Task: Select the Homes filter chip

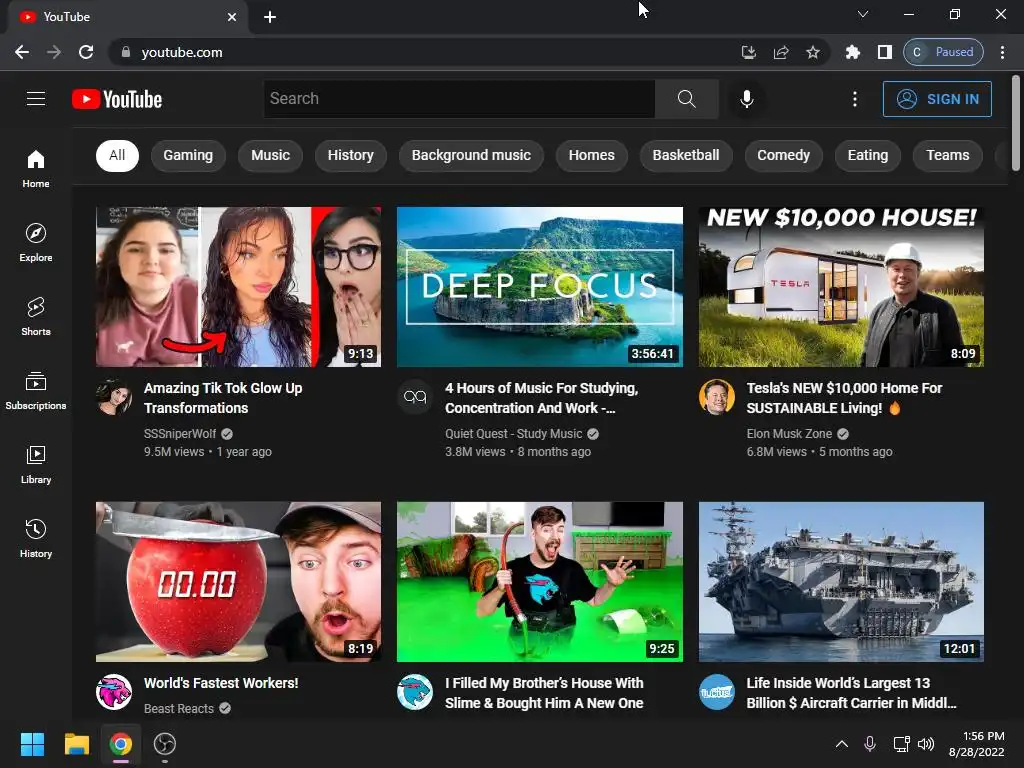Action: click(591, 155)
